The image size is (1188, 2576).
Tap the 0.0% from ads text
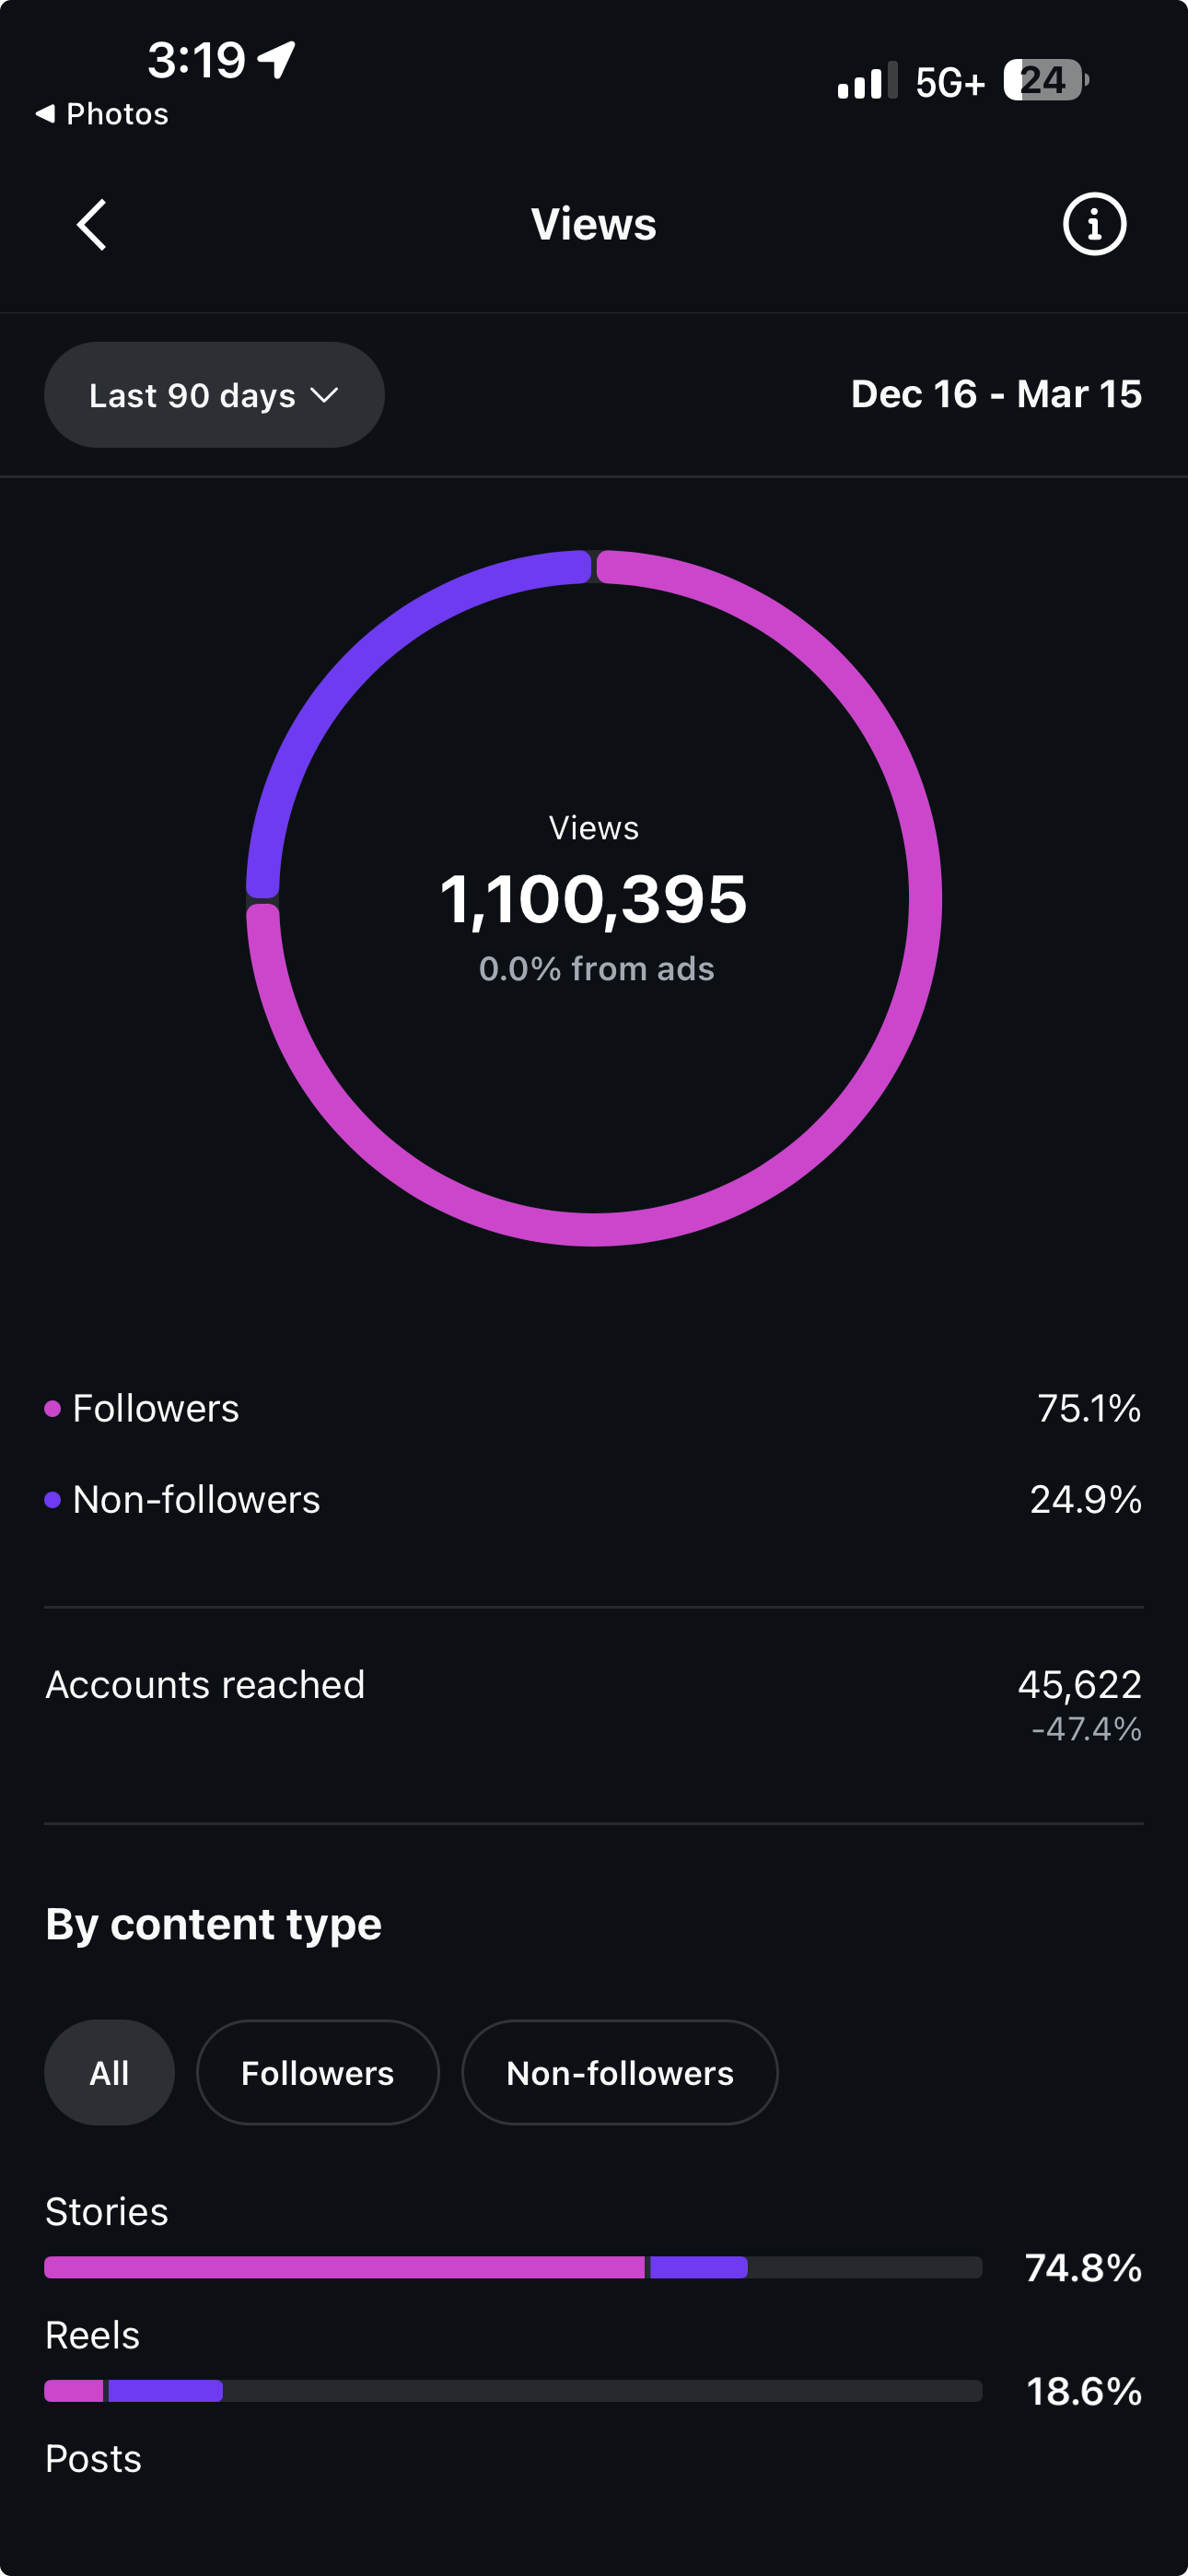[596, 968]
